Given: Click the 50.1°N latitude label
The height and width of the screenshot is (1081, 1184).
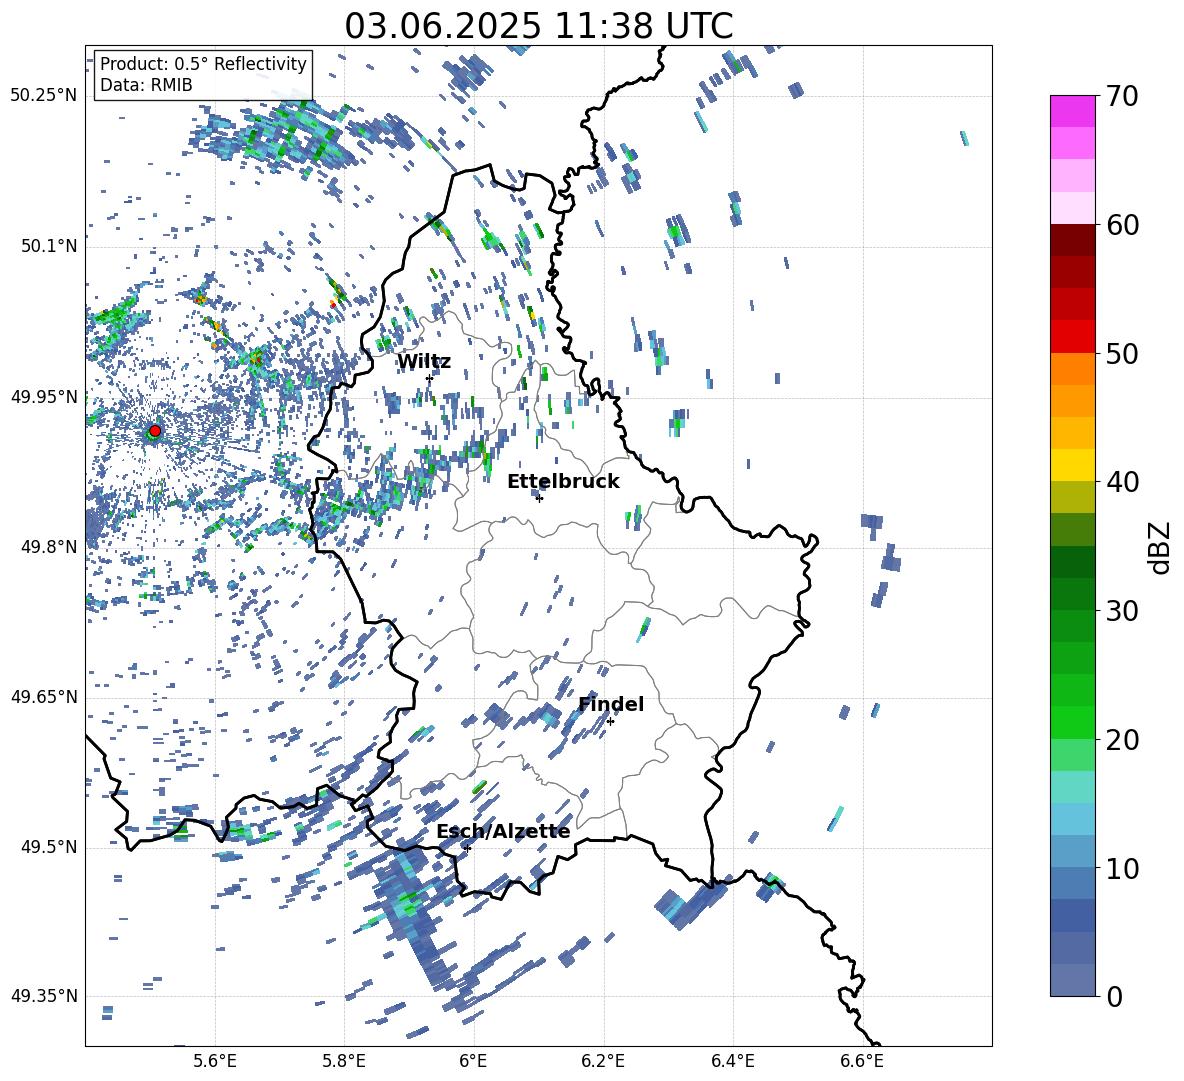Looking at the screenshot, I should coord(48,246).
